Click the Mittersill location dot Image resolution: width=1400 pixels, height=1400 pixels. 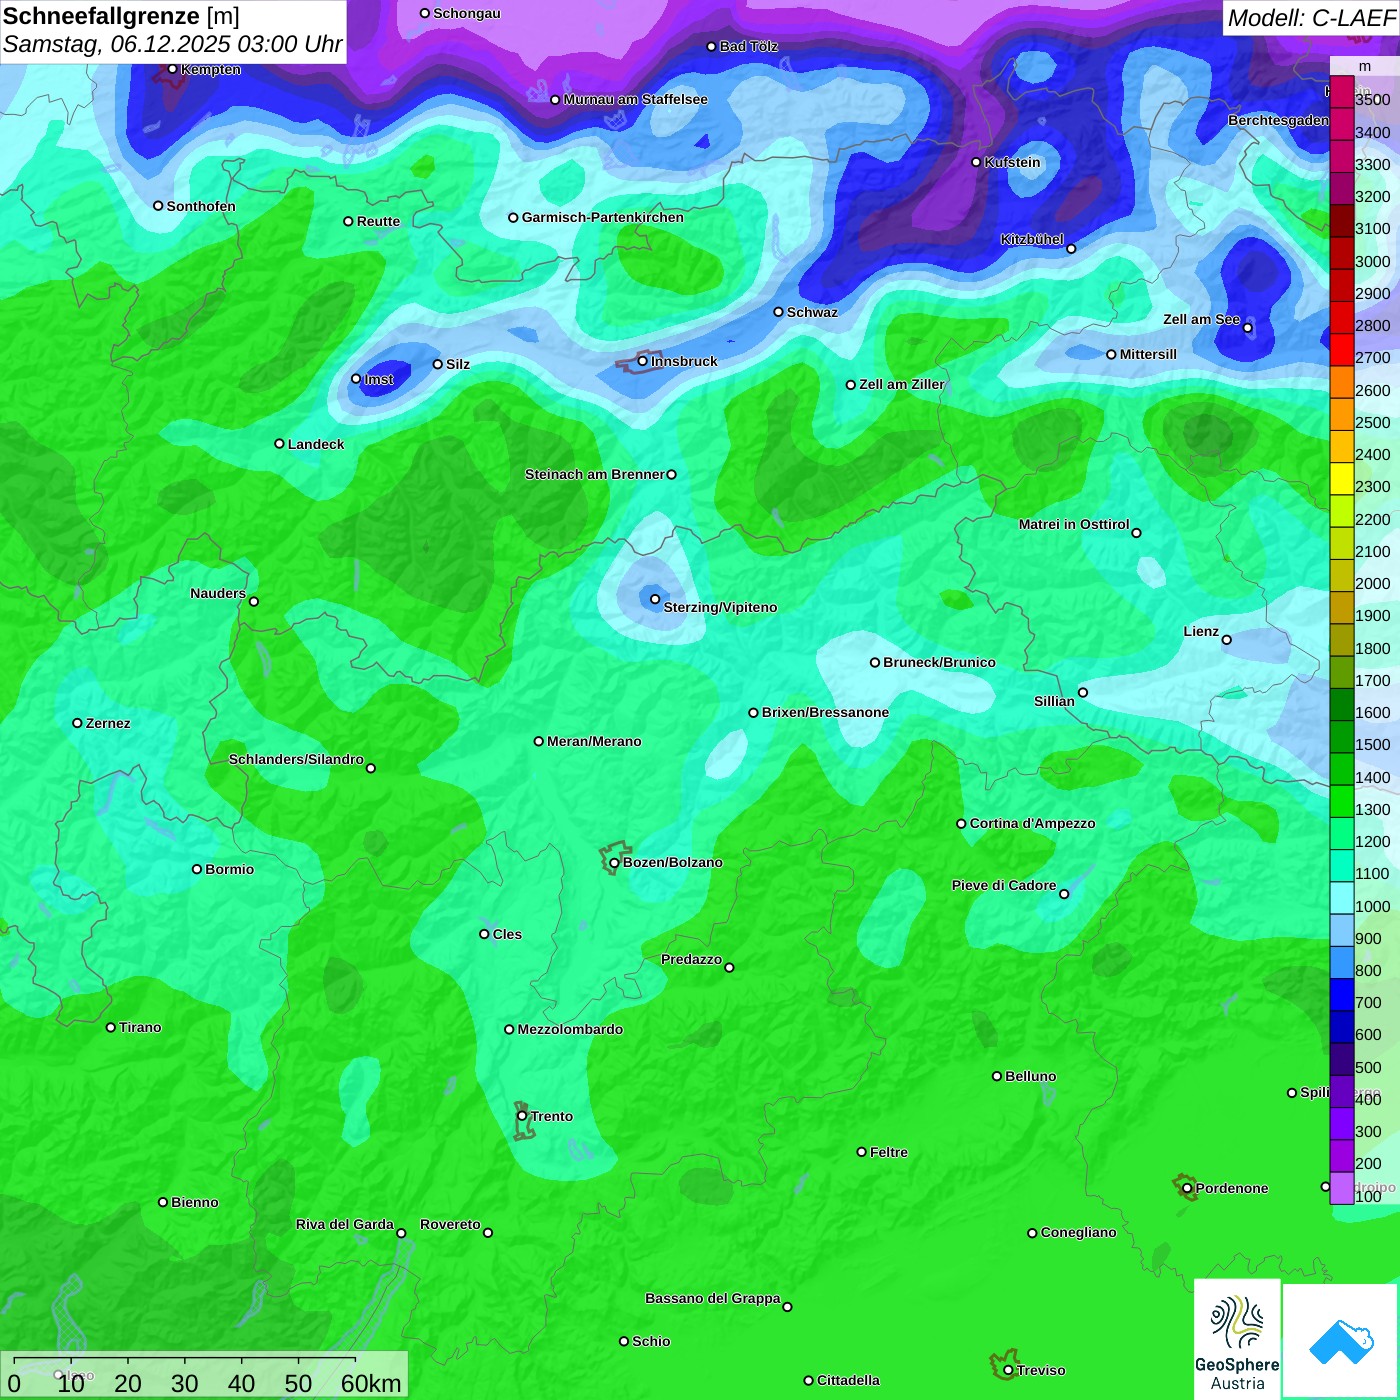coord(1111,355)
